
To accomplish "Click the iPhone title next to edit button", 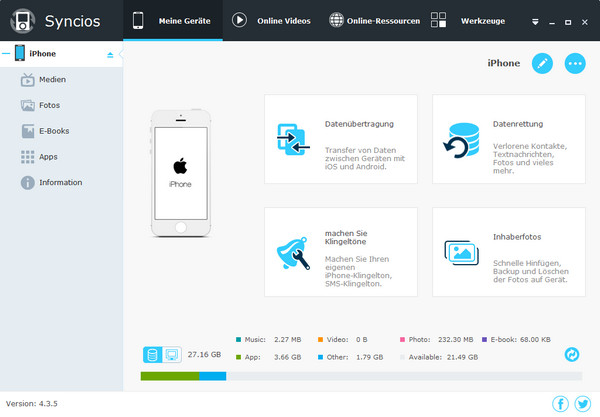I will (504, 64).
